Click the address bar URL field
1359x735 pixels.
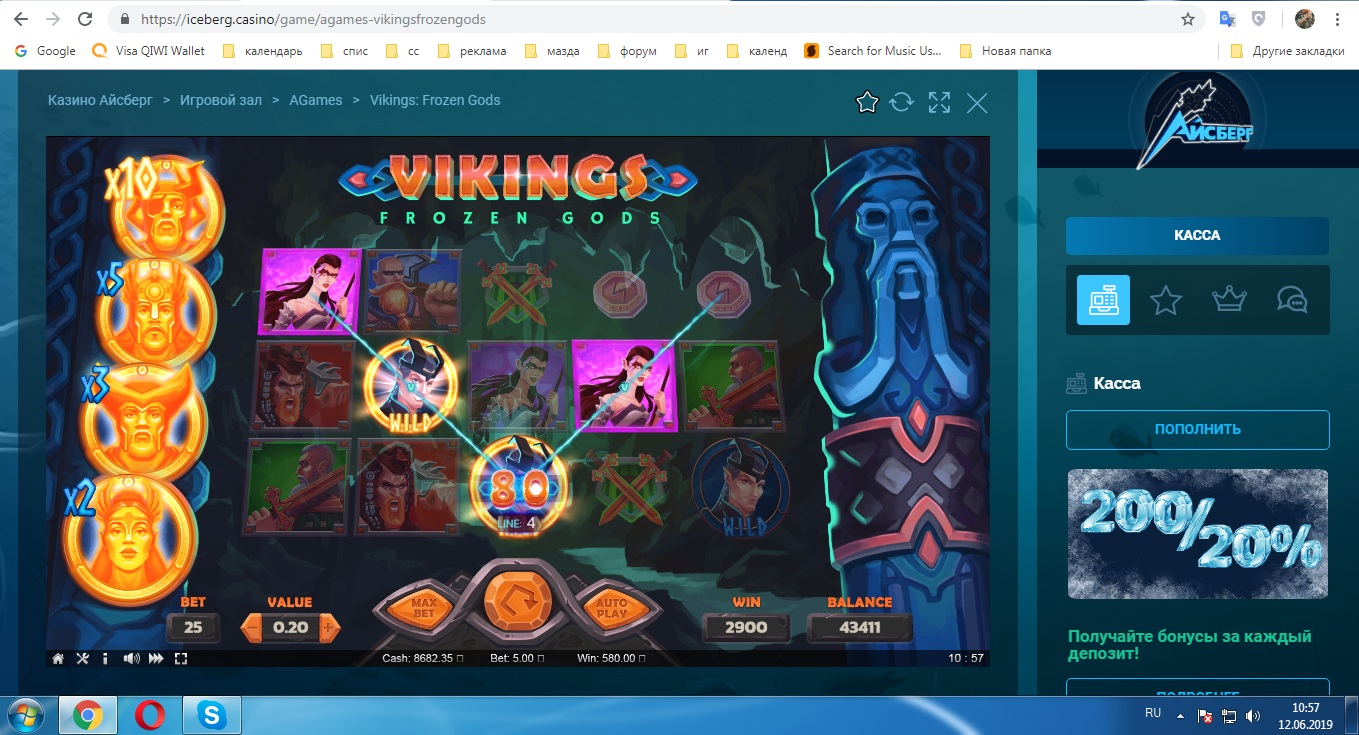click(640, 19)
